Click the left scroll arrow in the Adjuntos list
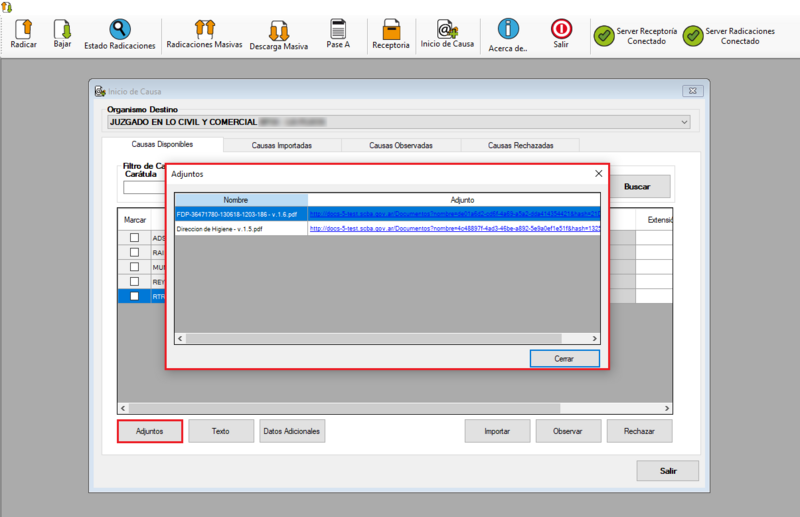This screenshot has height=517, width=800. click(x=180, y=338)
